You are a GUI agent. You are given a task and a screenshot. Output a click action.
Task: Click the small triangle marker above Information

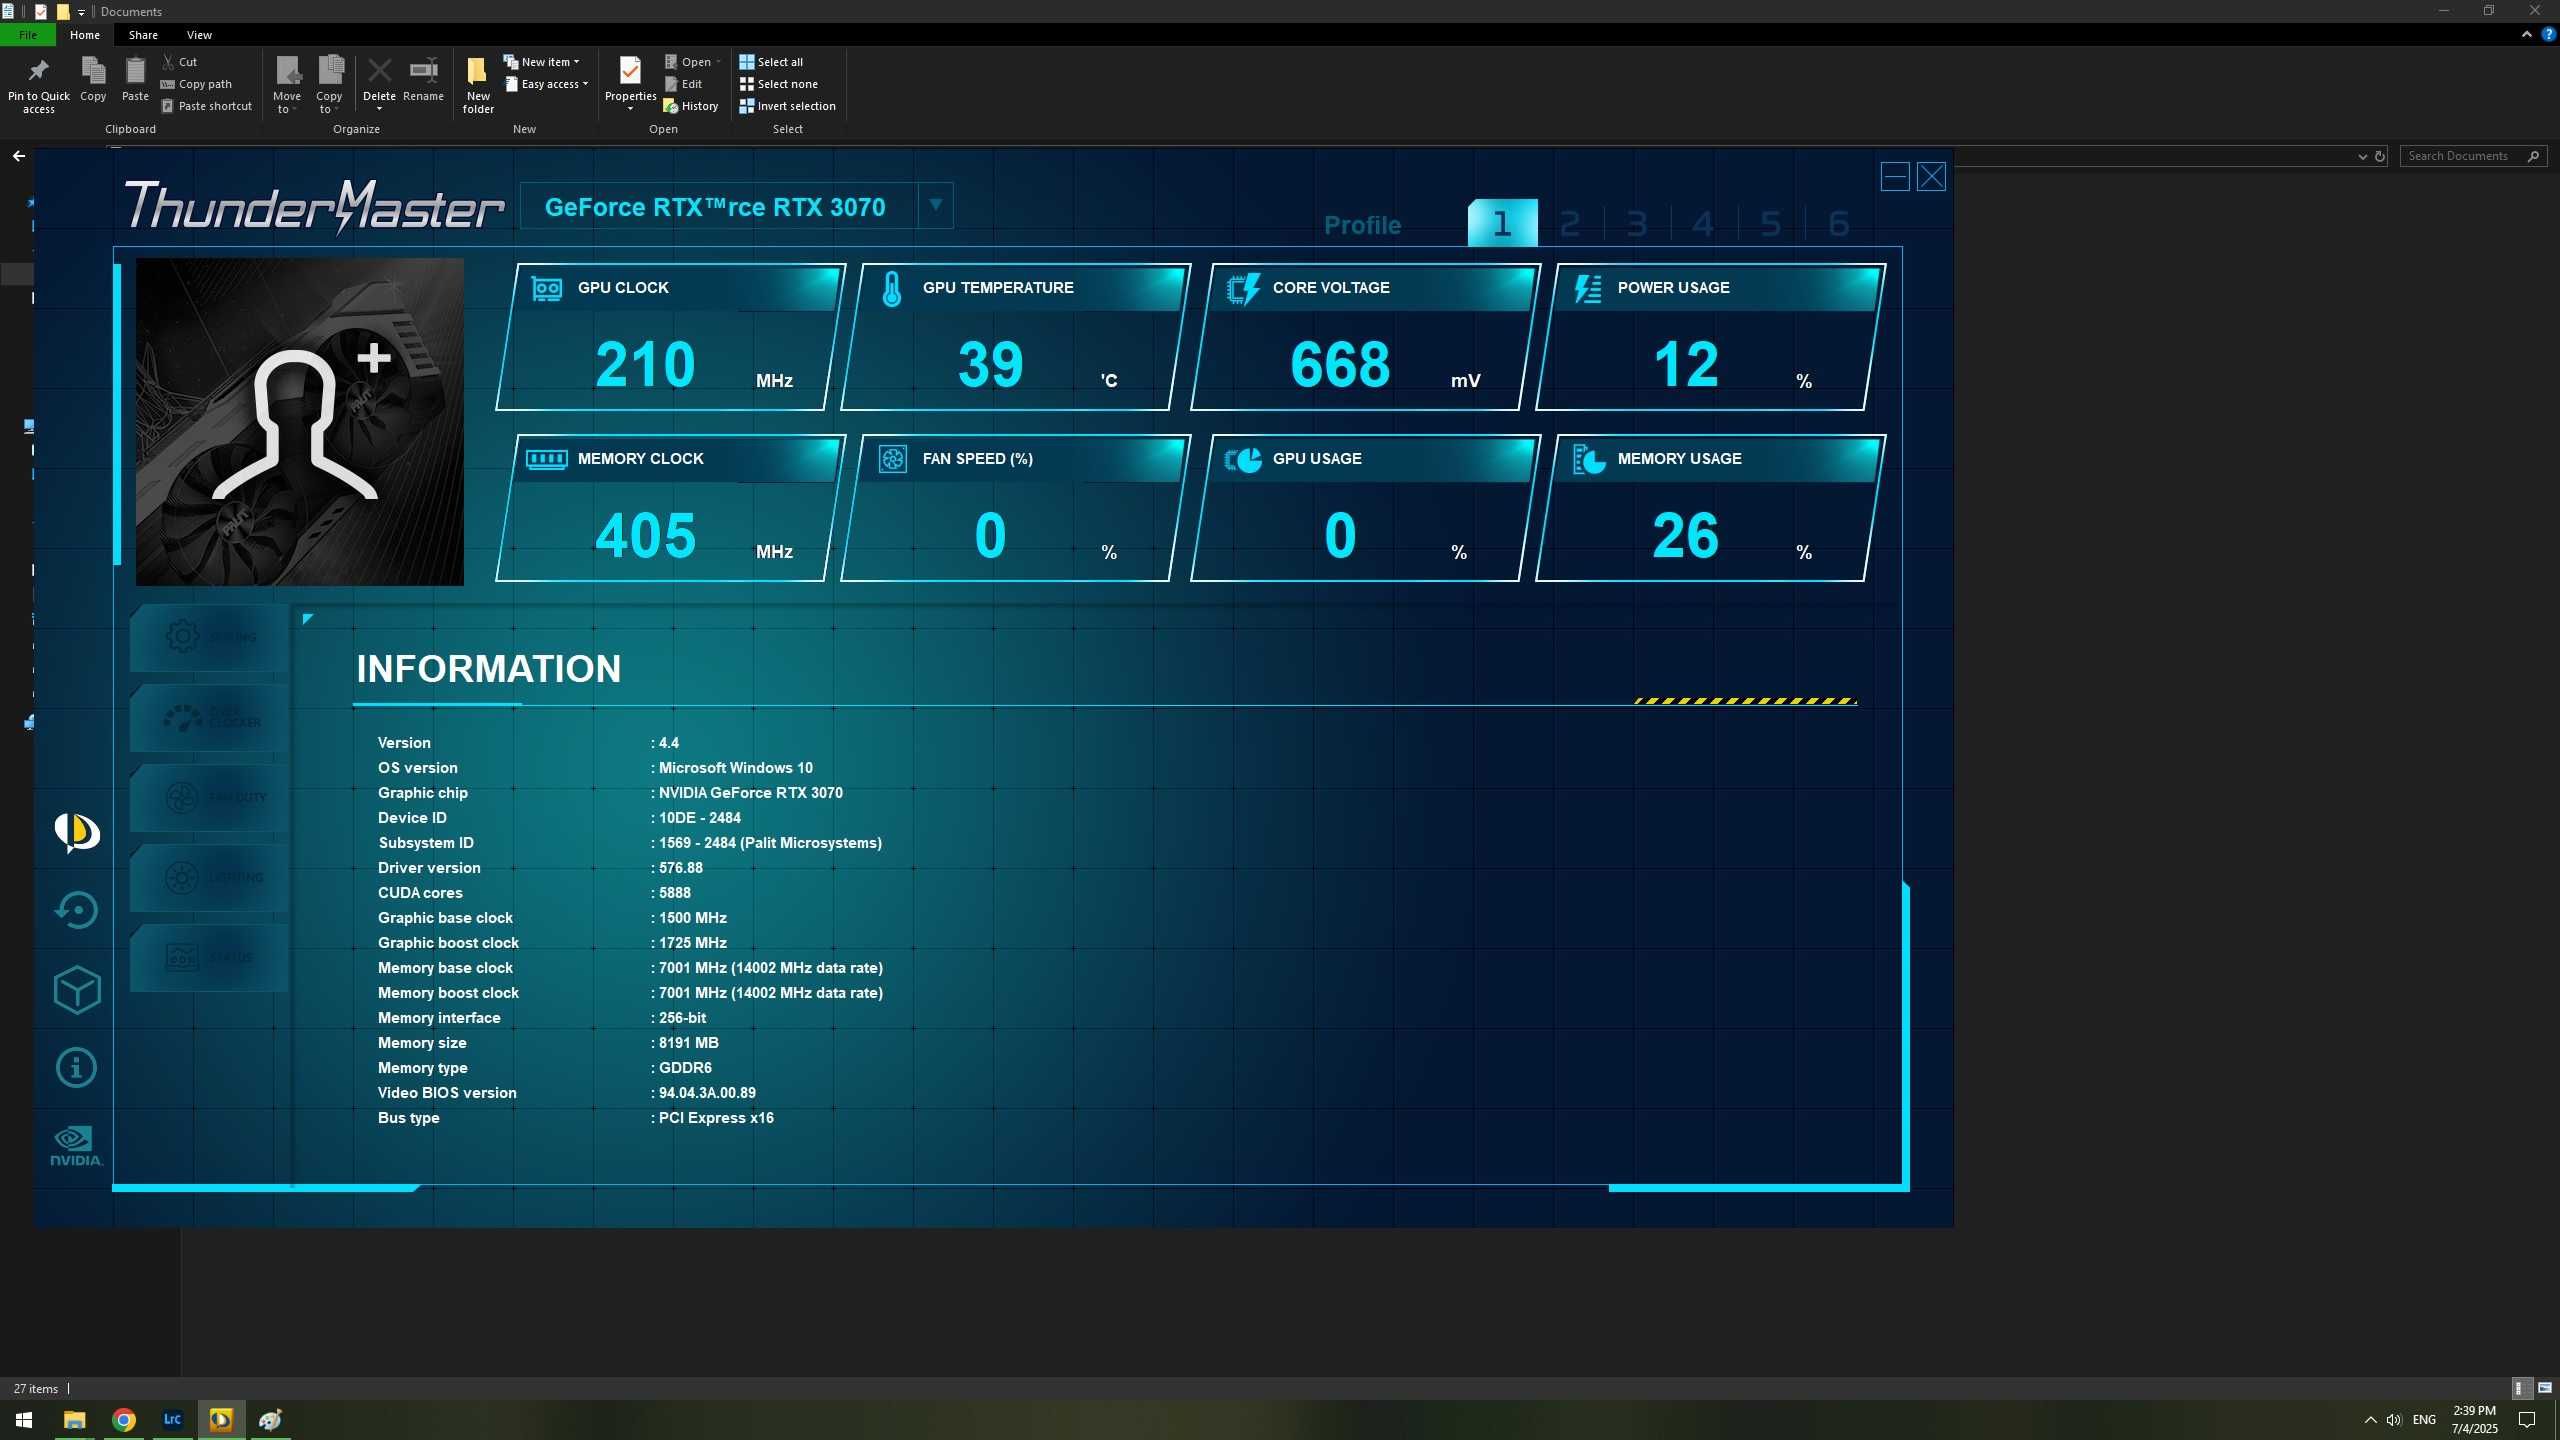click(x=307, y=619)
